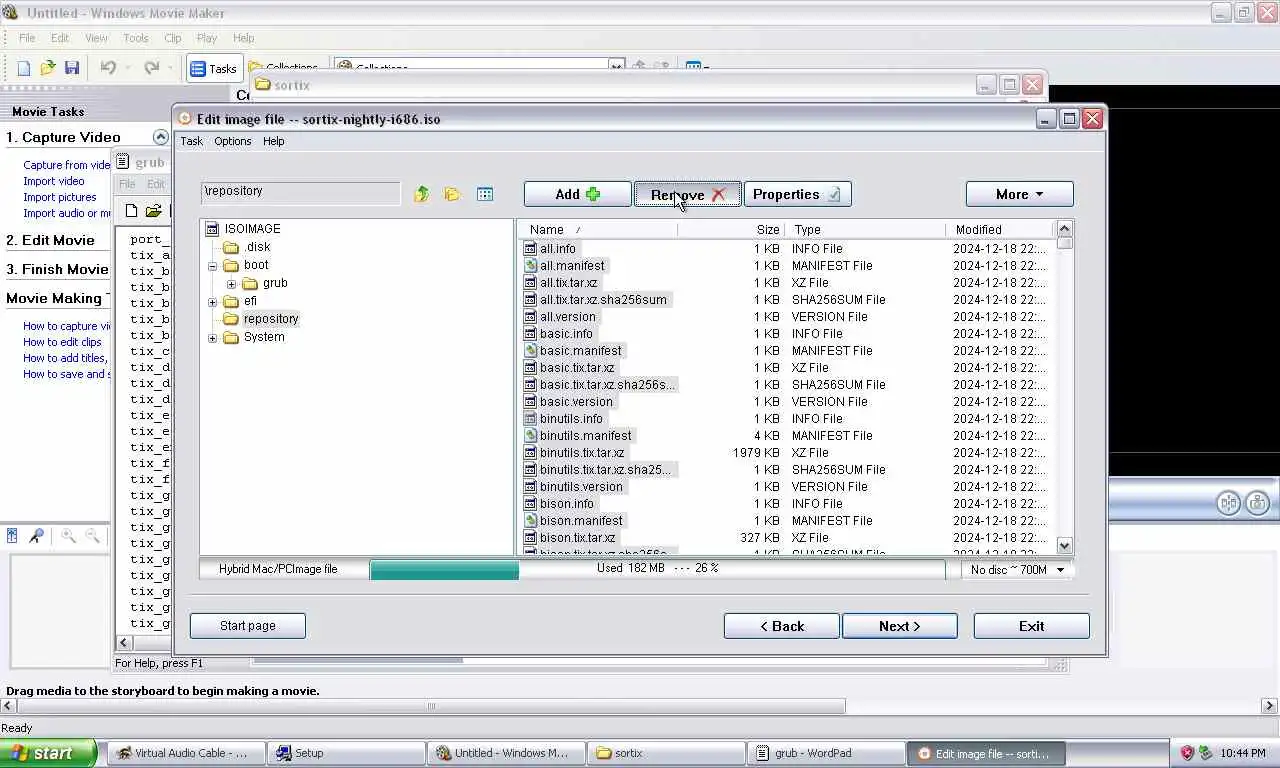
Task: Open Properties for the selected file
Action: (x=797, y=194)
